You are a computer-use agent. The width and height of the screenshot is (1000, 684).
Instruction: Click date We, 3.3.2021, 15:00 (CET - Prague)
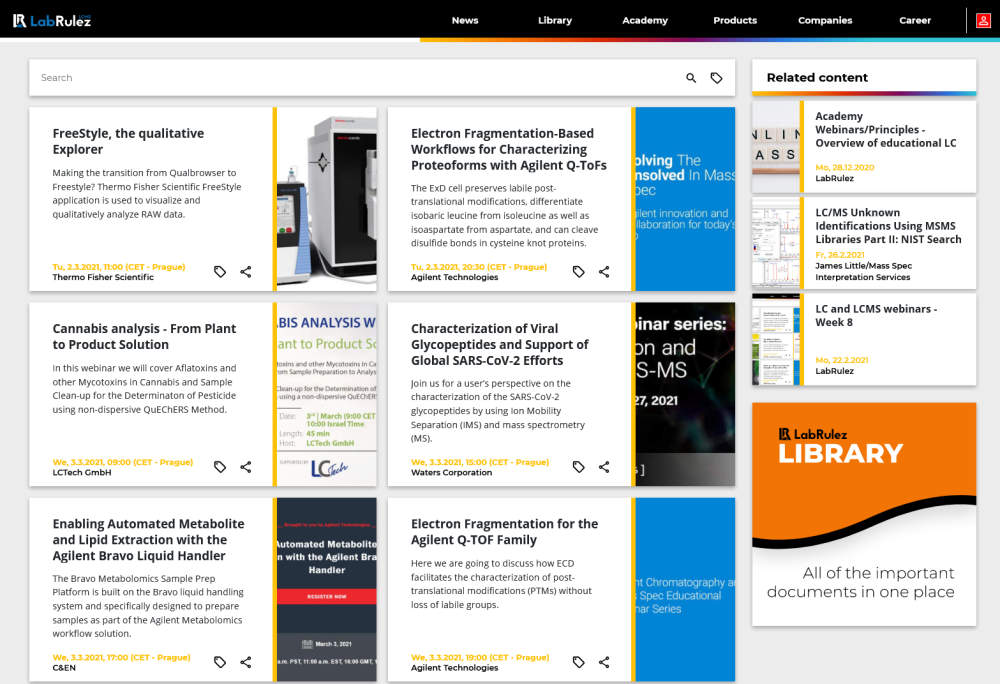point(480,462)
